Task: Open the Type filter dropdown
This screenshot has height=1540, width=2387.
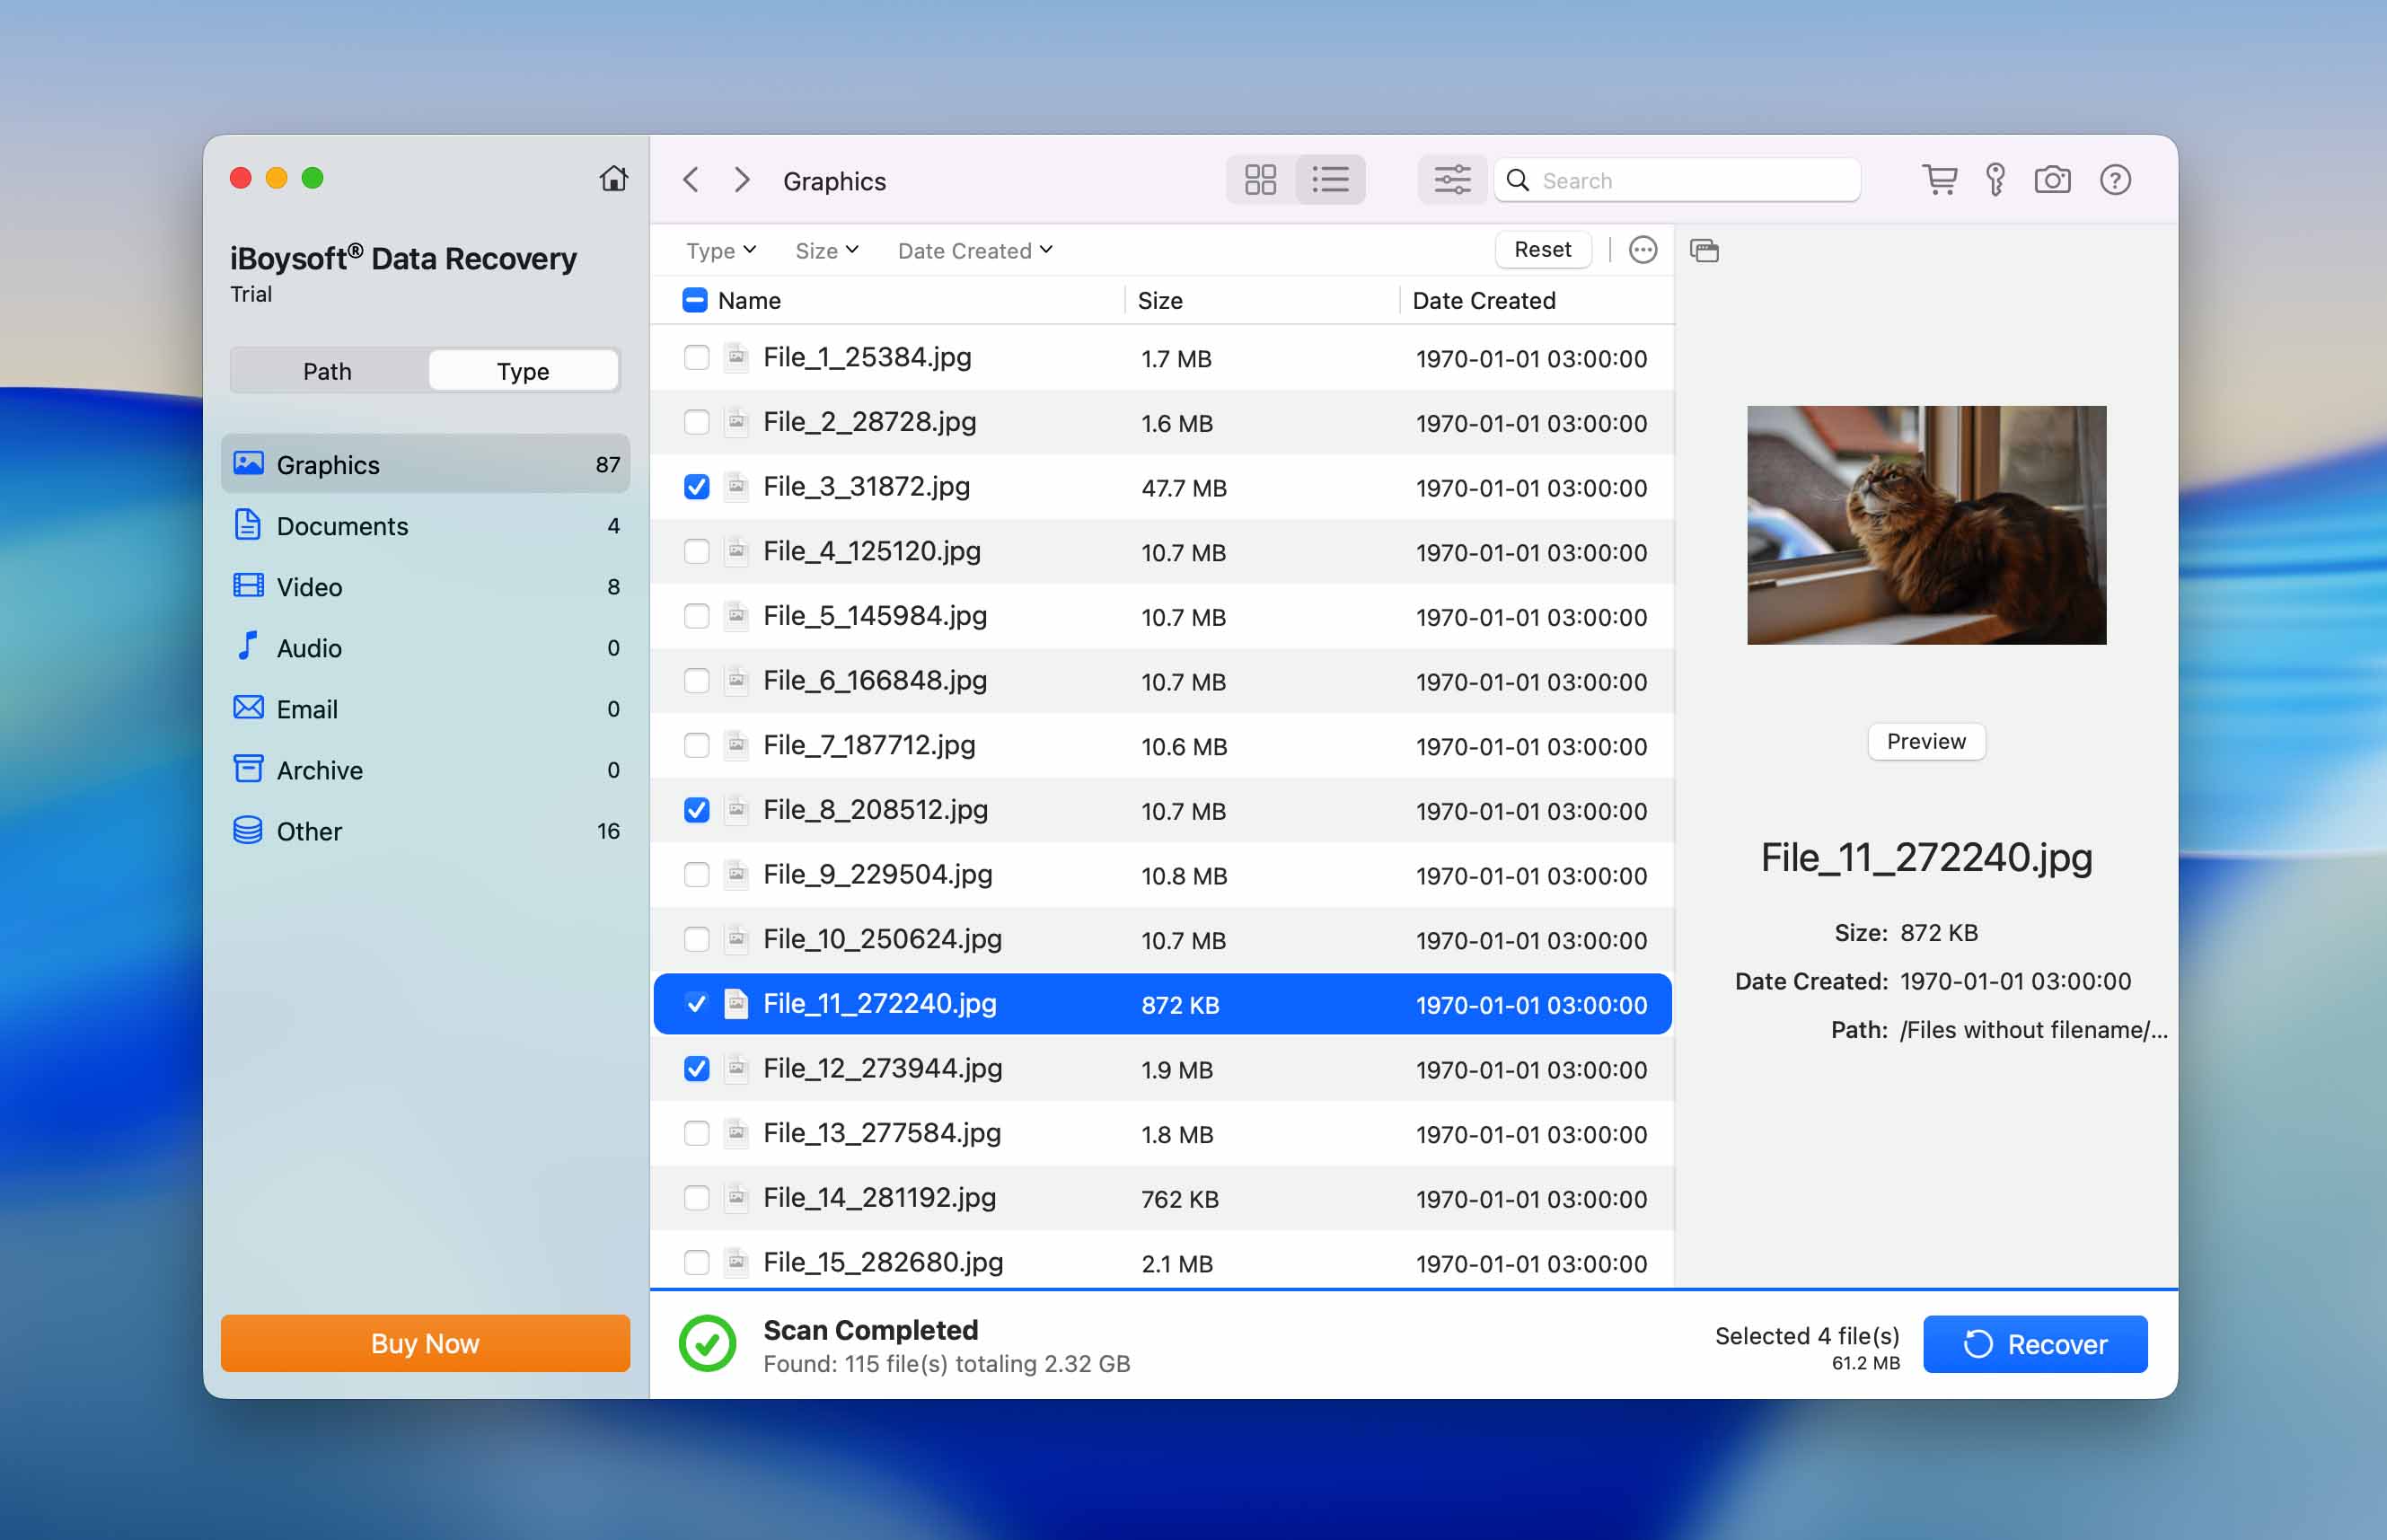Action: click(719, 250)
